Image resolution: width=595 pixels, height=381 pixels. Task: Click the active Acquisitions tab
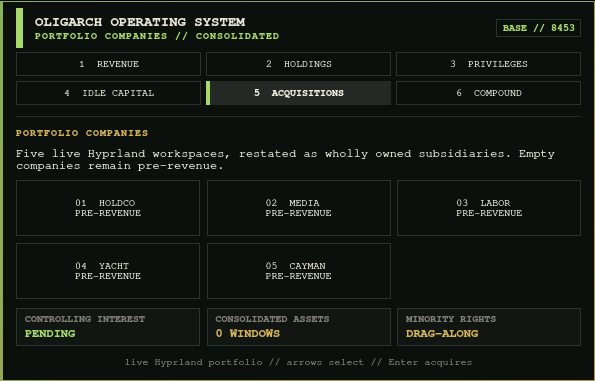point(298,93)
